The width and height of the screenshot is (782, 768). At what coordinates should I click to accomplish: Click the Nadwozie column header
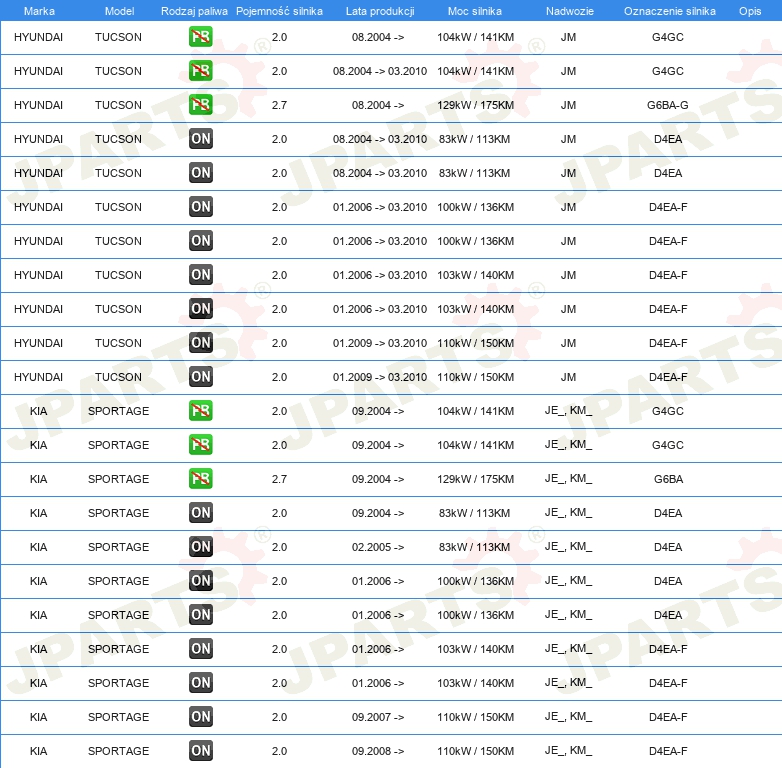point(570,11)
